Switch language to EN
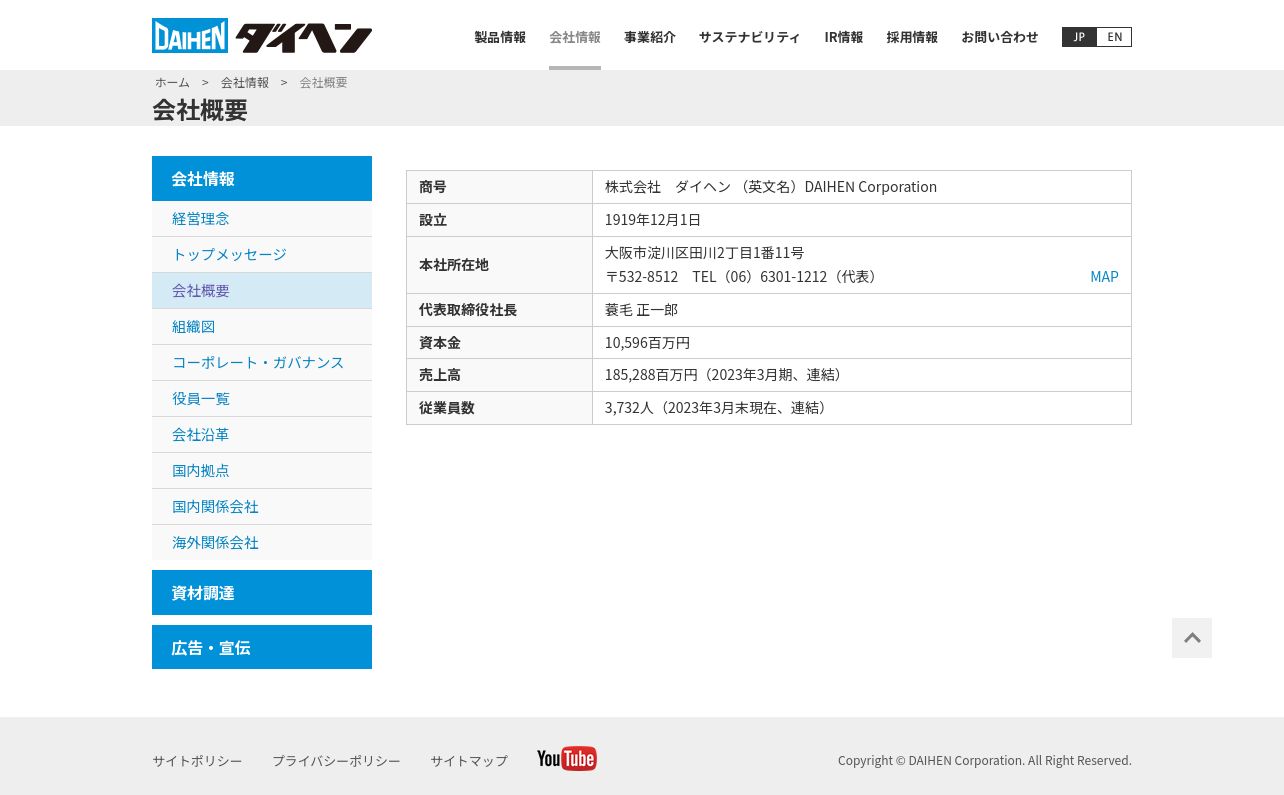This screenshot has height=795, width=1284. (x=1115, y=37)
